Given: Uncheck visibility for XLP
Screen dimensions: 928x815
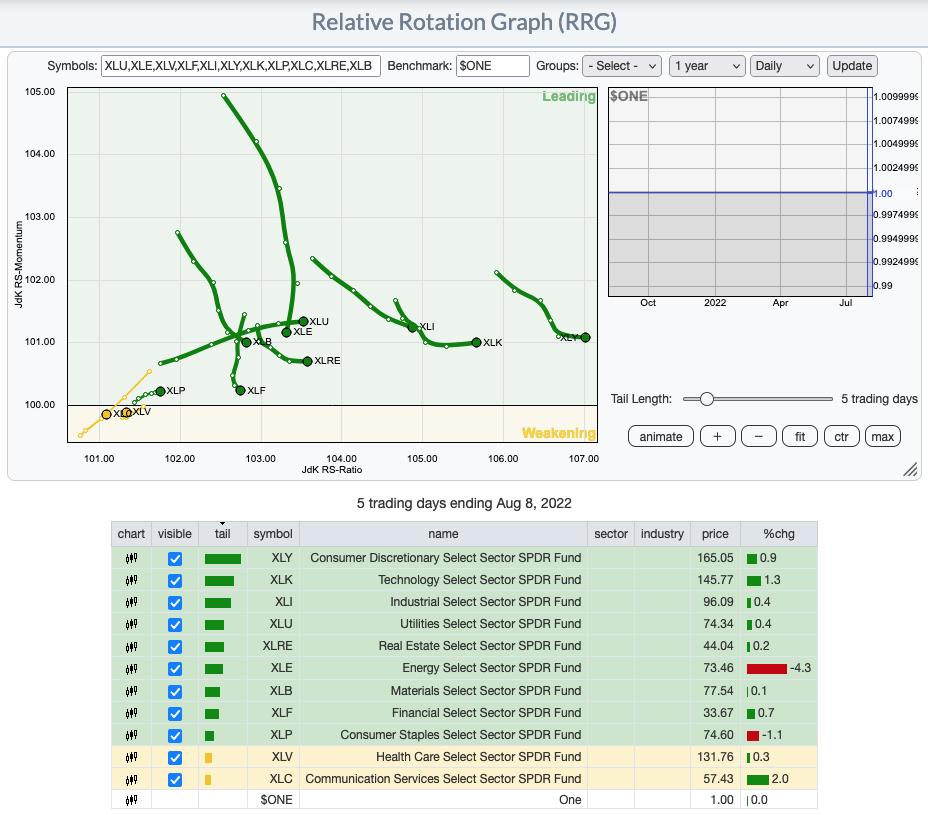Looking at the screenshot, I should click(x=175, y=735).
